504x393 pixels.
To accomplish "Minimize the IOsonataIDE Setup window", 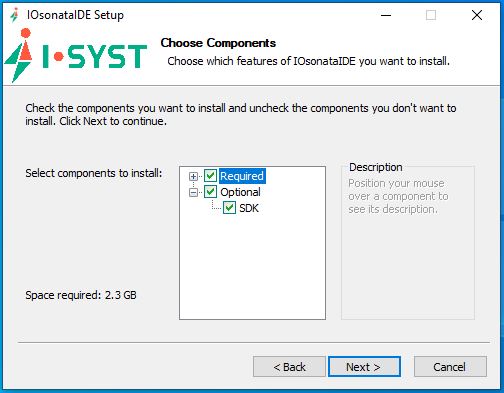I will pos(386,15).
